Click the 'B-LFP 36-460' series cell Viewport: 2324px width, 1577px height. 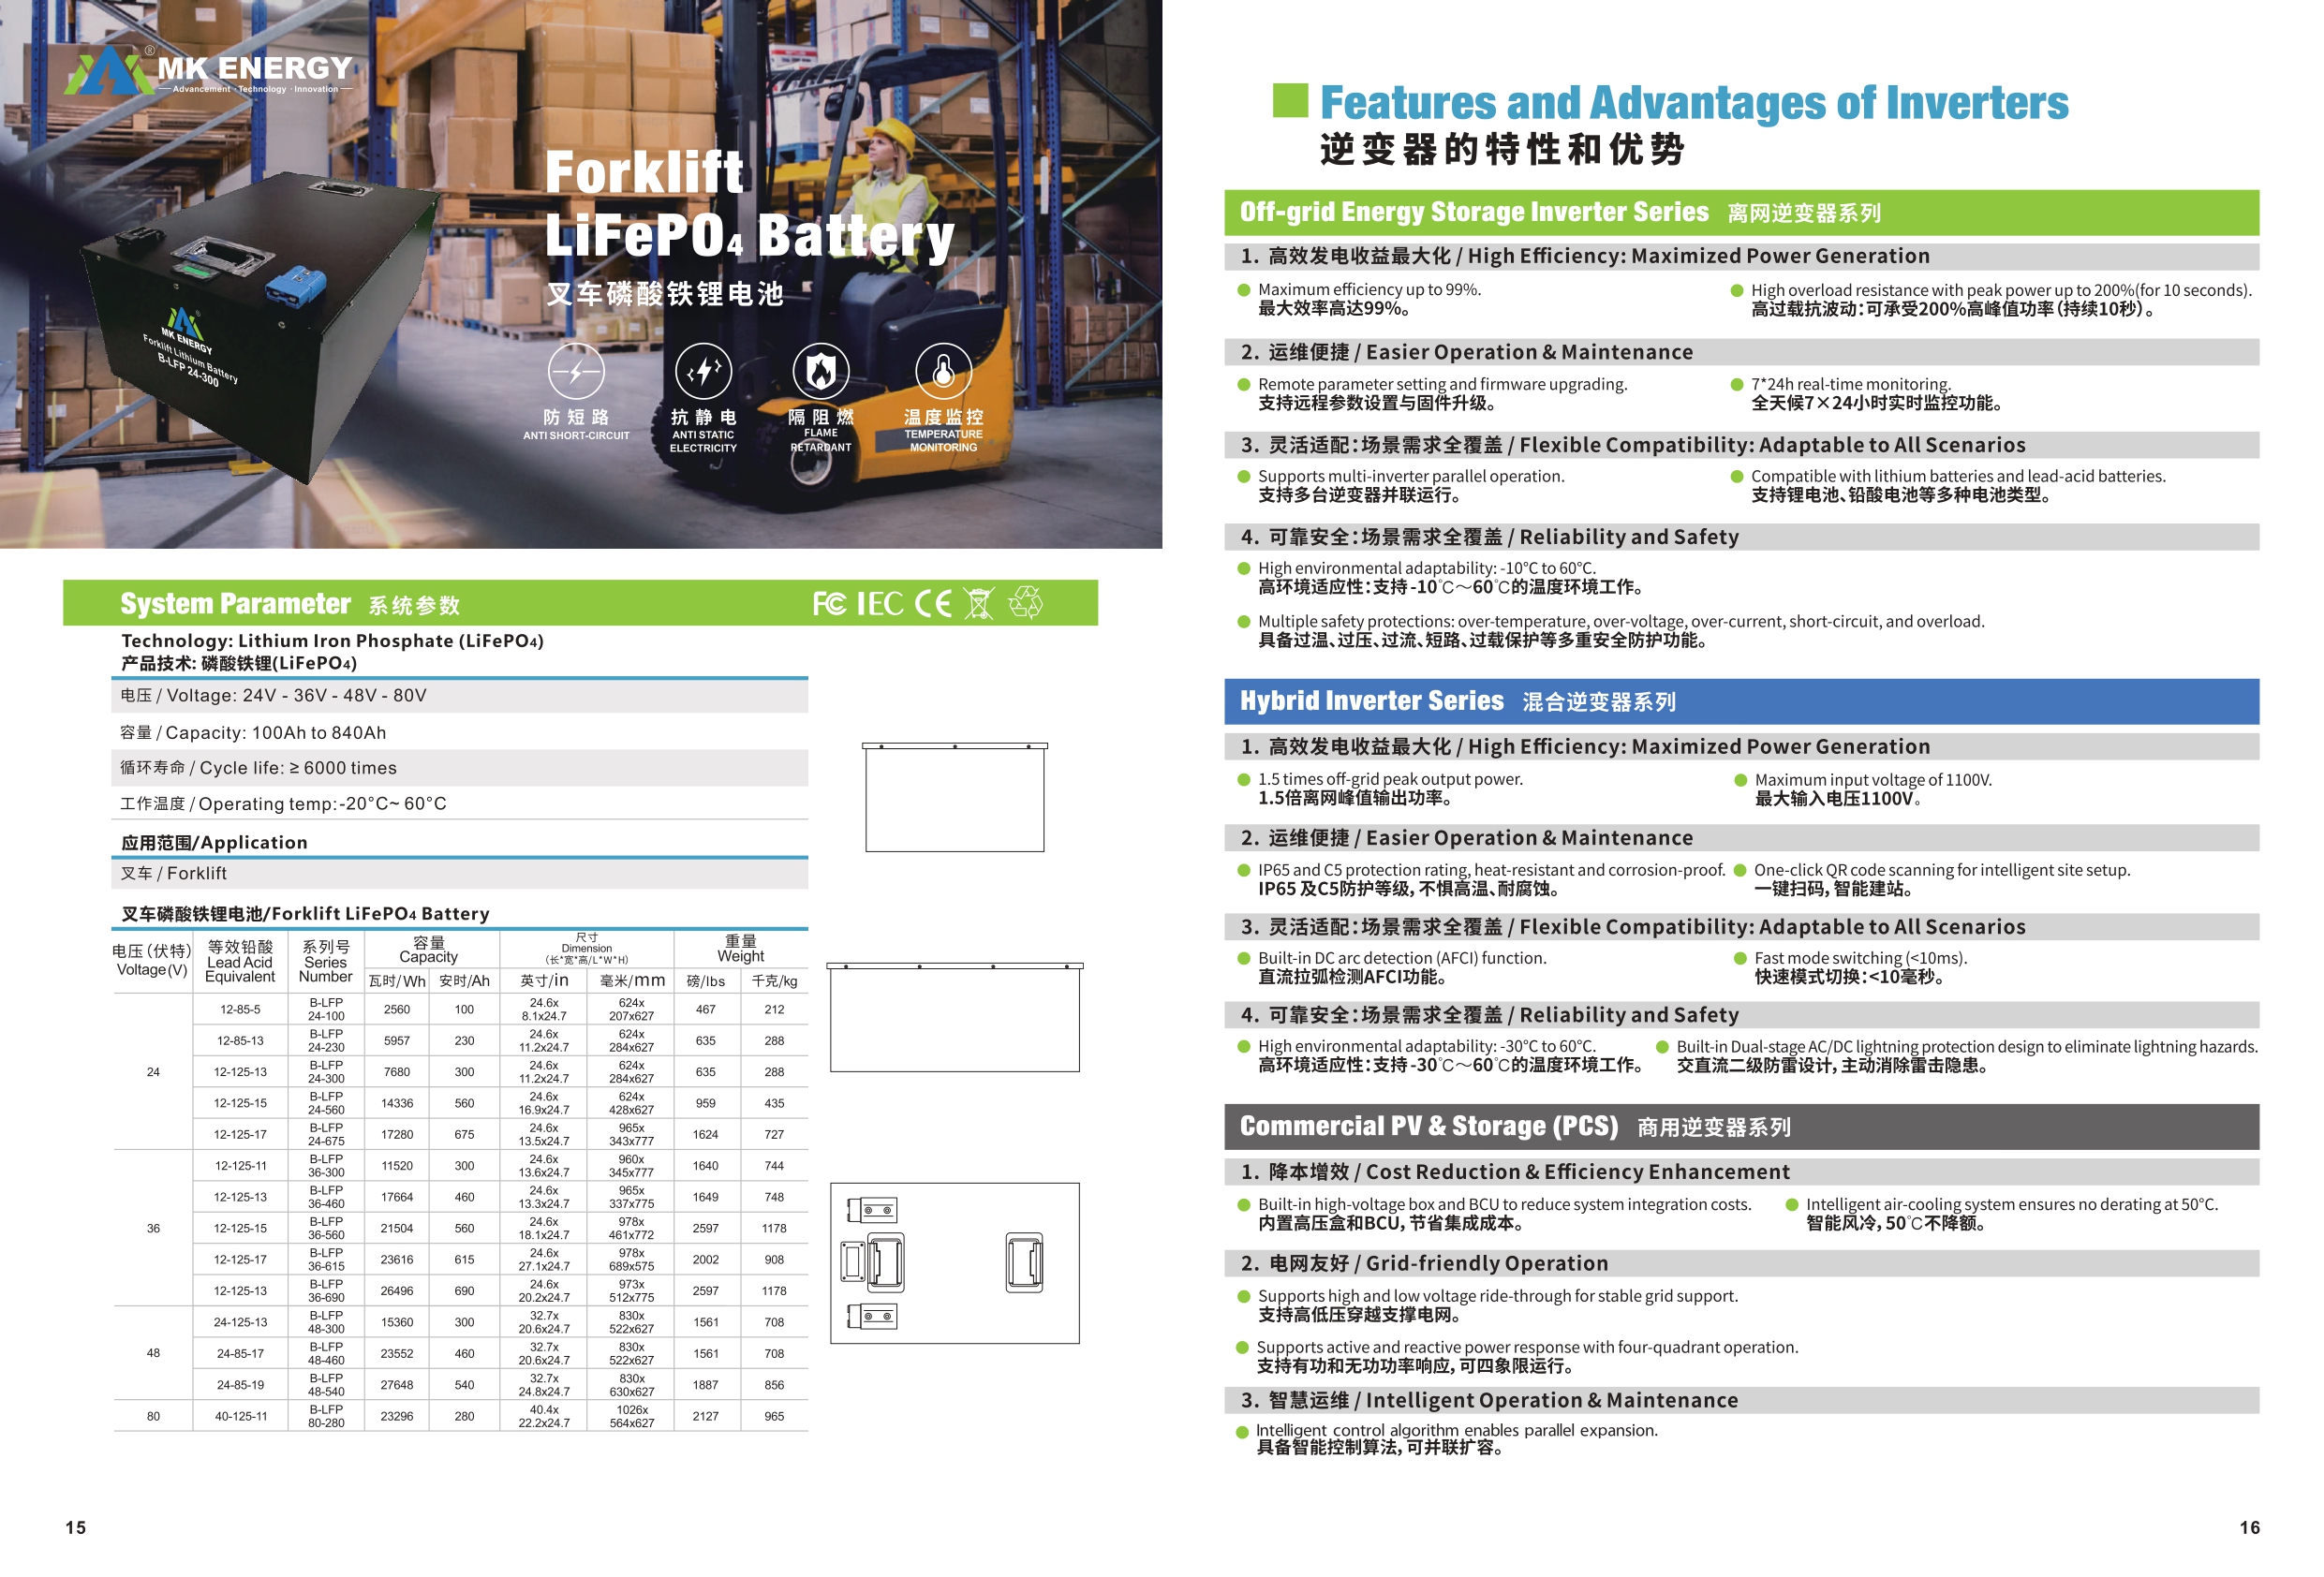click(326, 1197)
